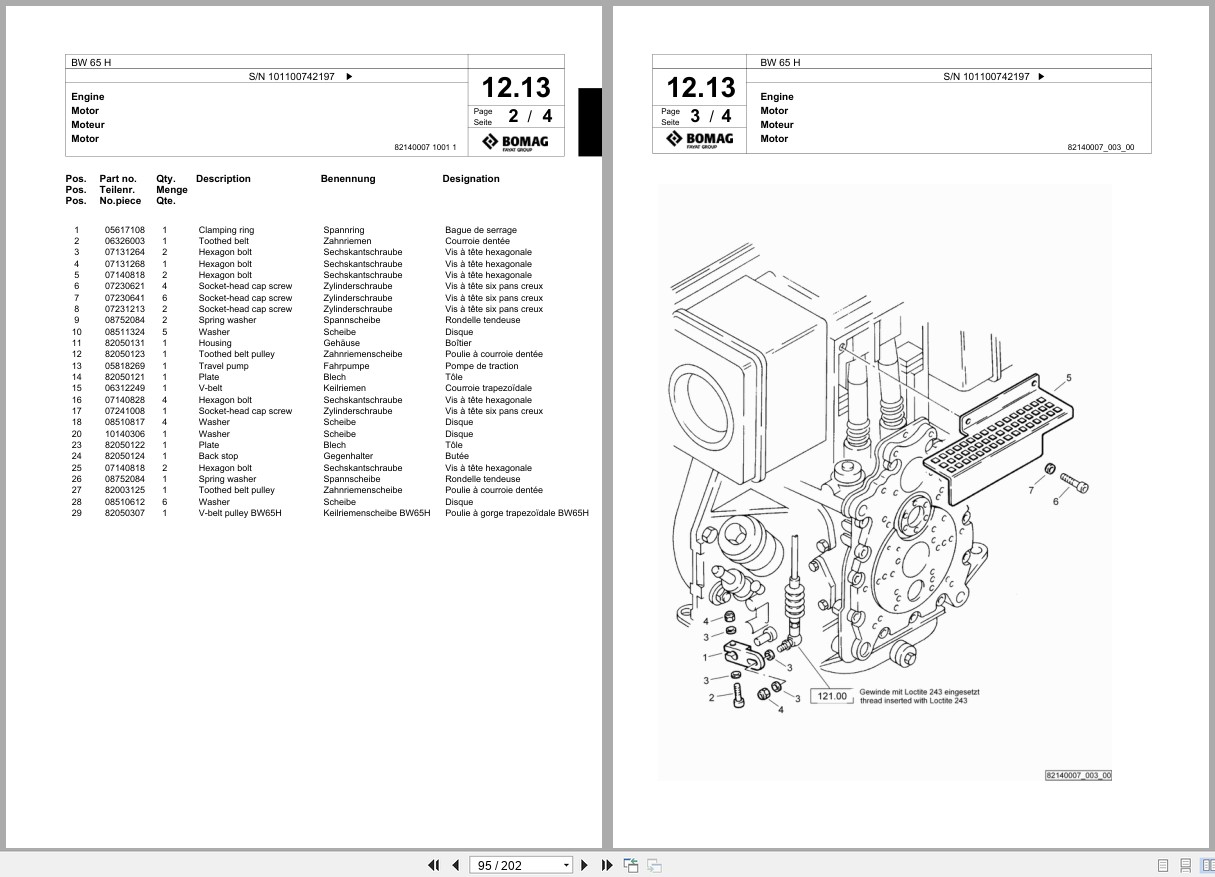Click the large 12.13 number on the right page
This screenshot has height=877, width=1215.
coord(701,87)
